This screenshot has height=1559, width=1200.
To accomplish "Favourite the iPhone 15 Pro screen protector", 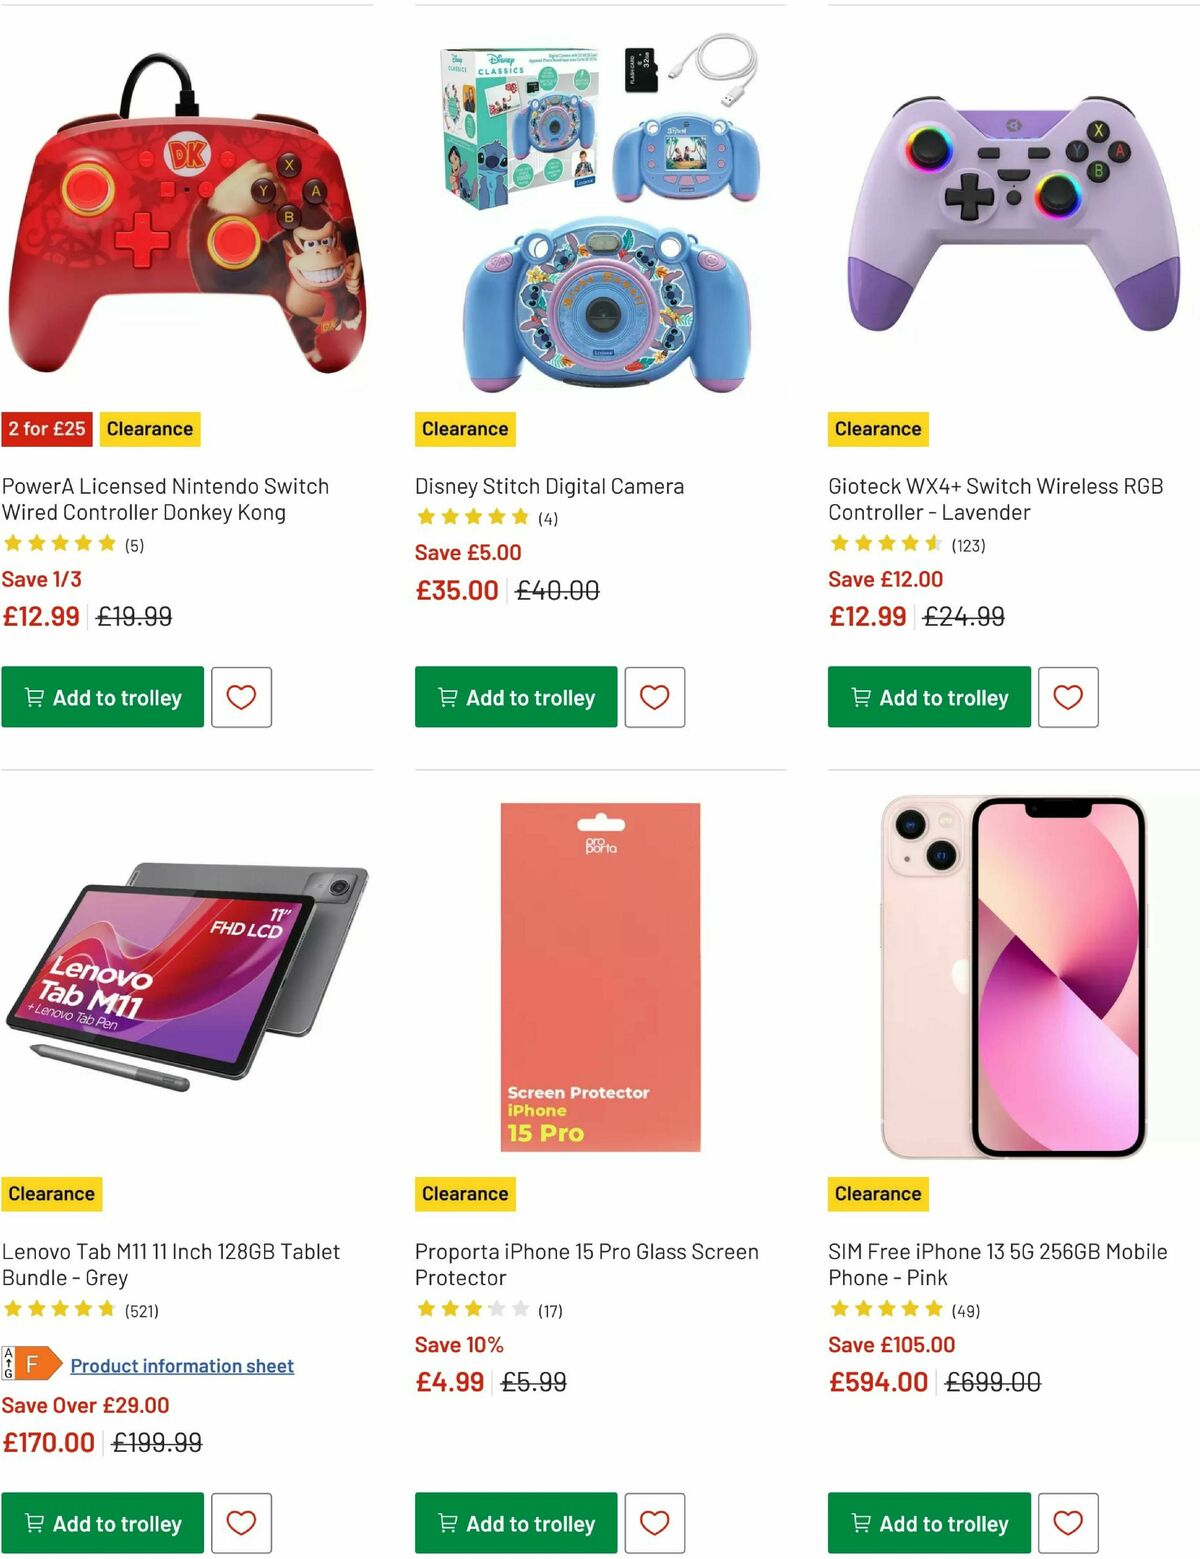I will point(655,1523).
